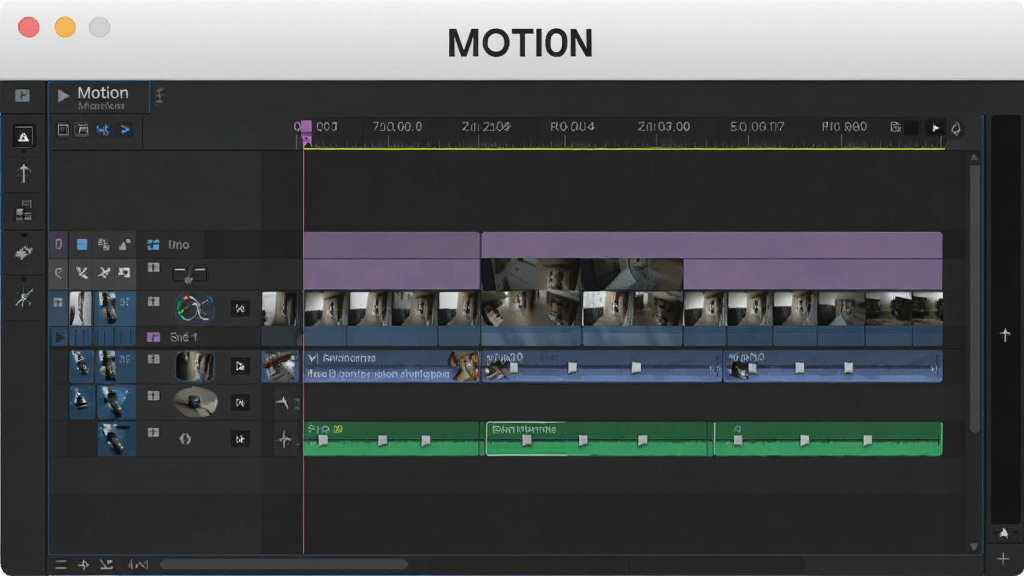Open the stacked layers tool in left sidebar
The image size is (1024, 576).
[24, 211]
